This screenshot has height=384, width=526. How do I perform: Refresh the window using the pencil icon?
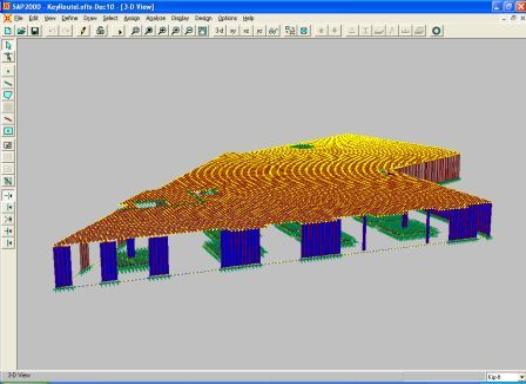tap(83, 31)
